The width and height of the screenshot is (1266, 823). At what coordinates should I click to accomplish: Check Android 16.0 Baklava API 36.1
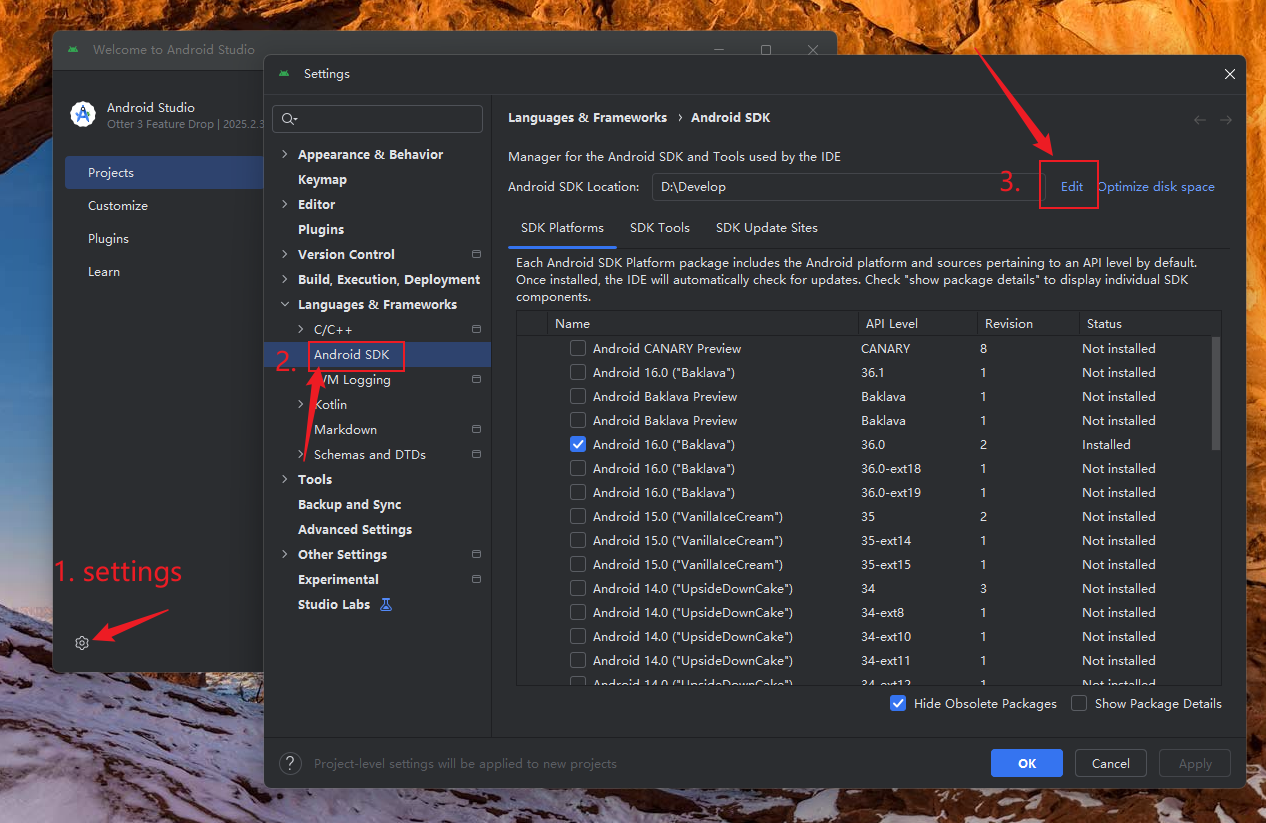coord(578,372)
